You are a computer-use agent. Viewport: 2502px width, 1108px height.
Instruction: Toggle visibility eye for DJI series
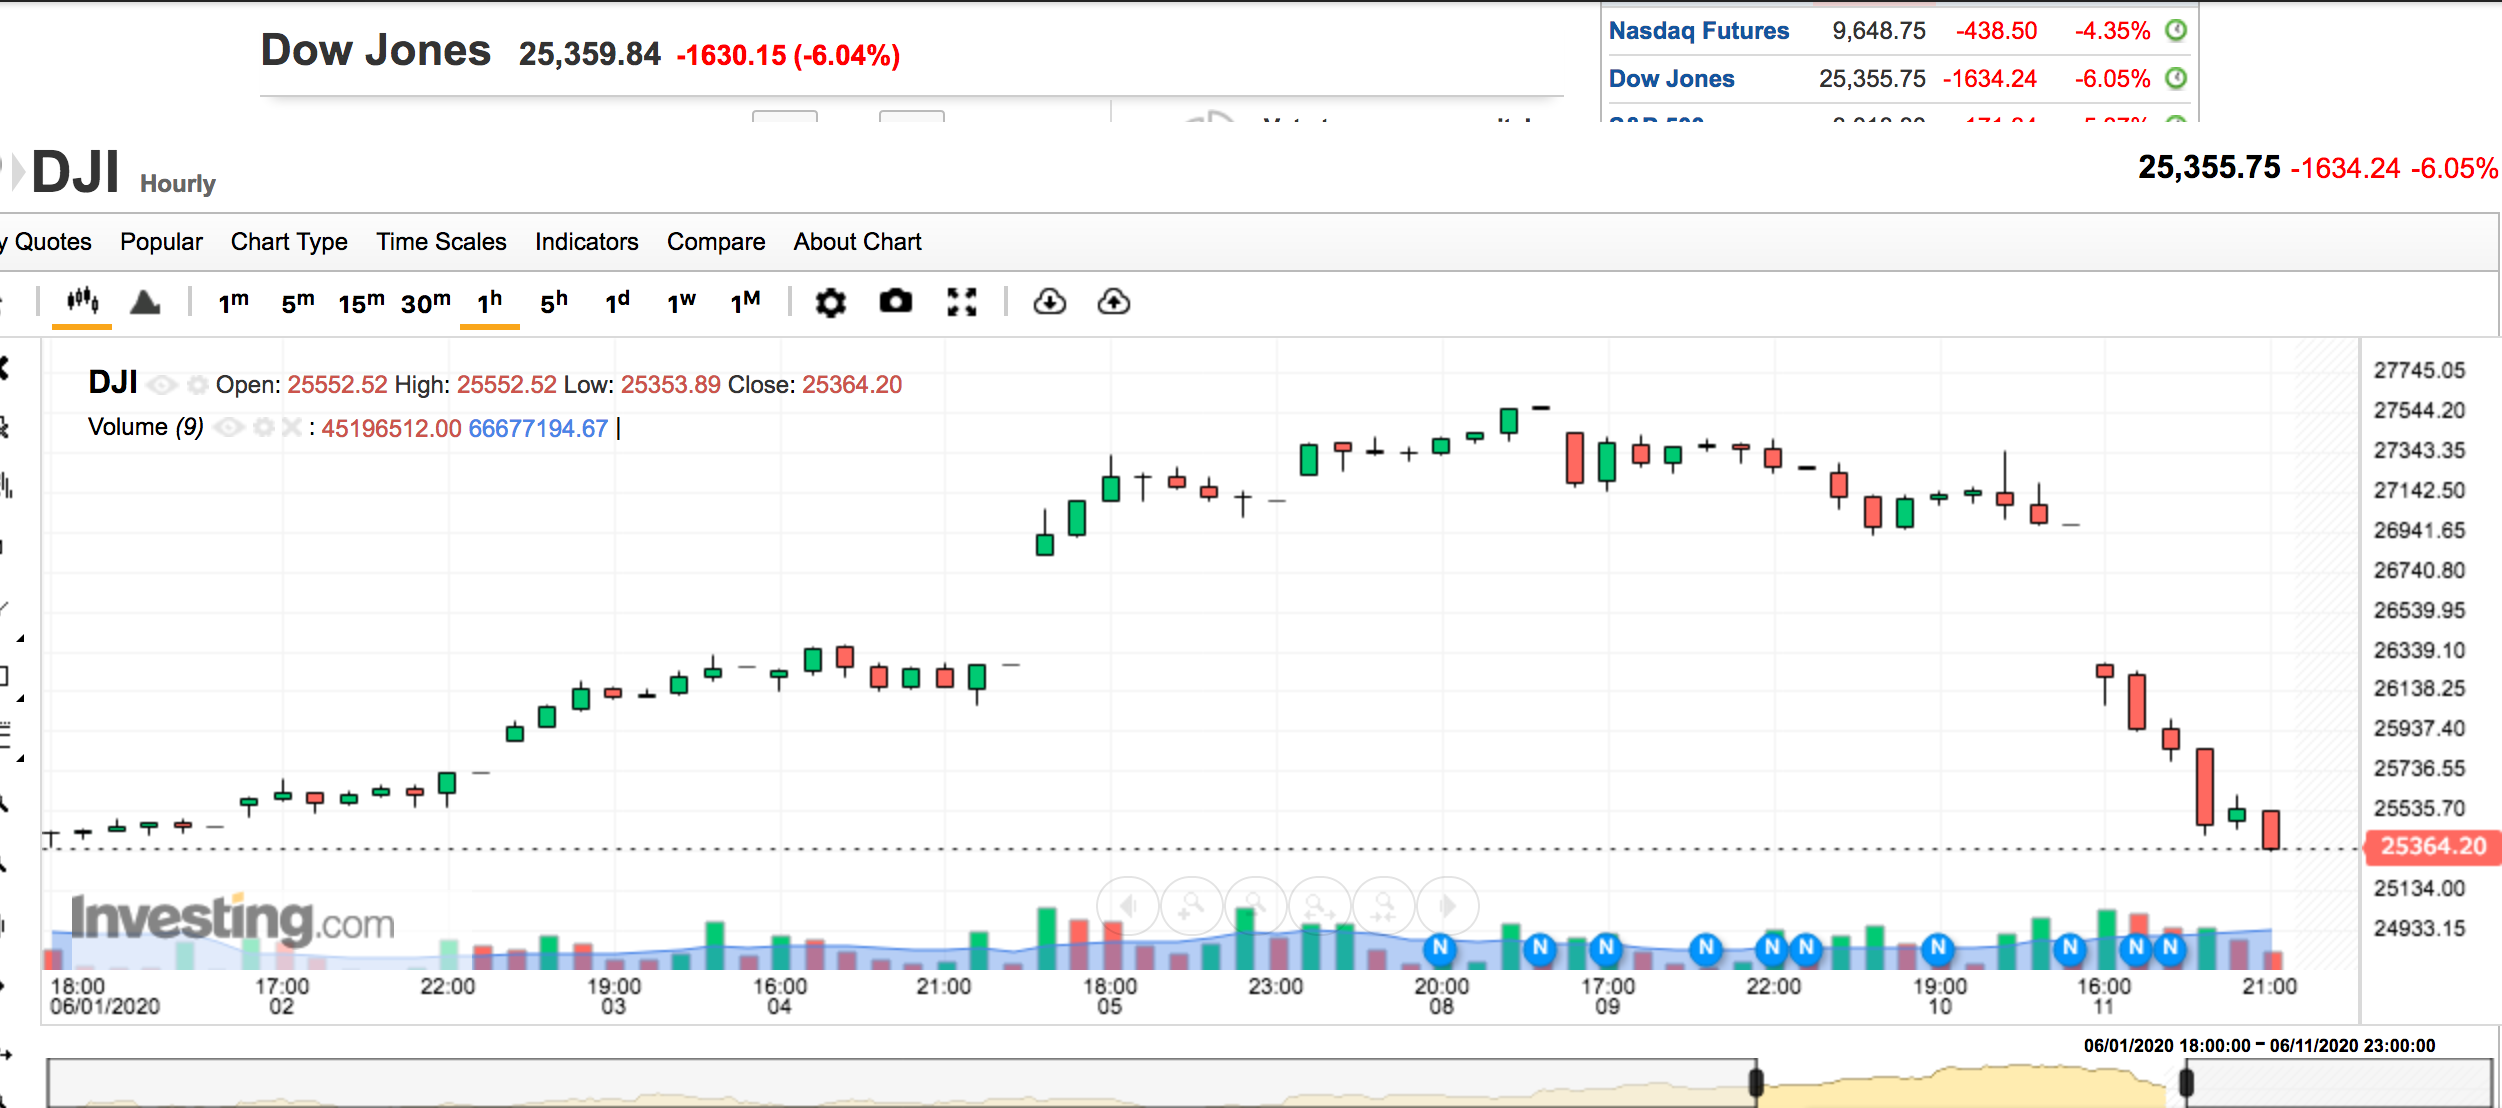point(163,385)
